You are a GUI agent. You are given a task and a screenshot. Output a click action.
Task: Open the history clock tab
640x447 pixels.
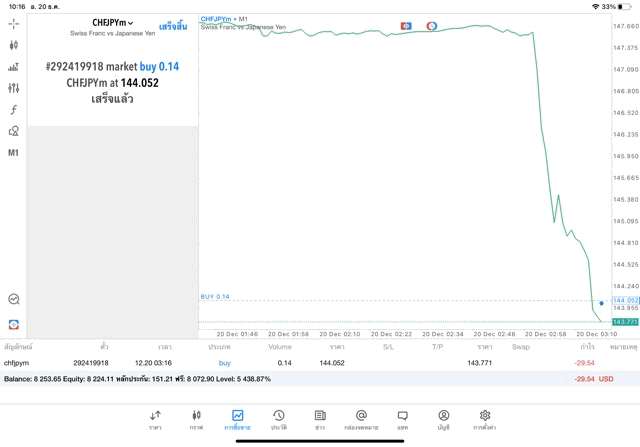click(279, 420)
